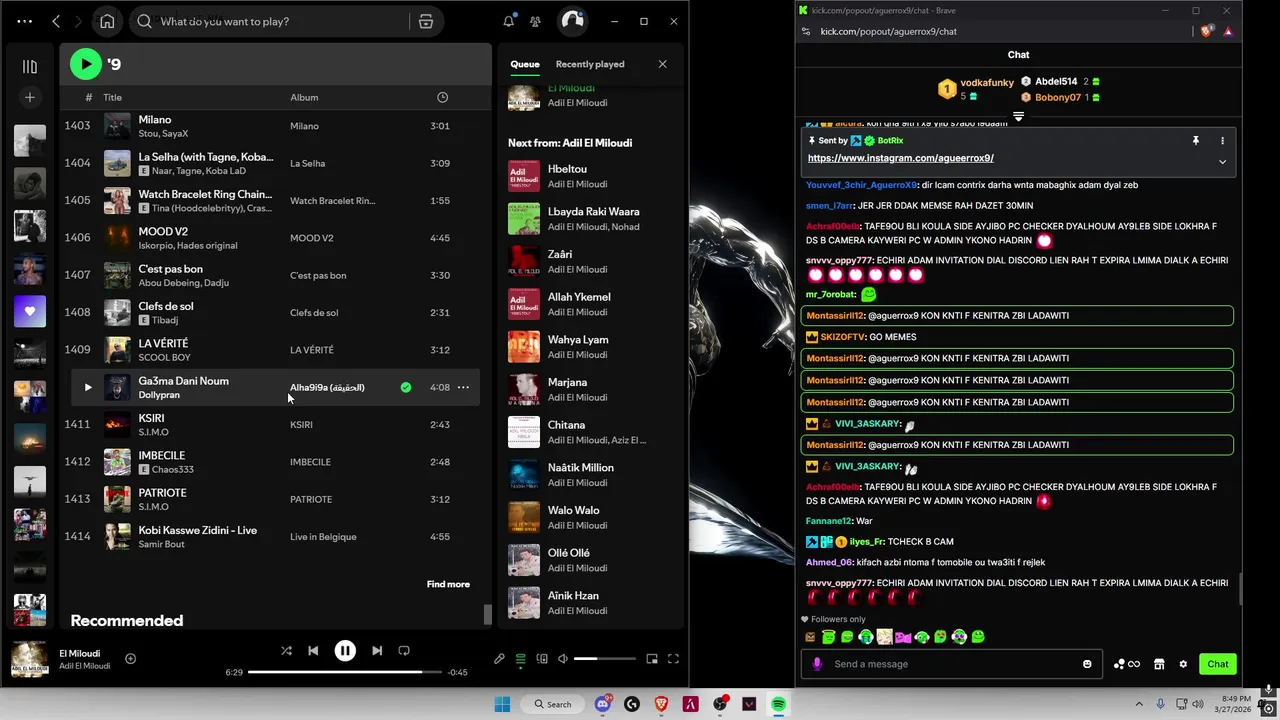This screenshot has width=1280, height=720.
Task: Enter Spotify full screen mode
Action: (x=673, y=659)
